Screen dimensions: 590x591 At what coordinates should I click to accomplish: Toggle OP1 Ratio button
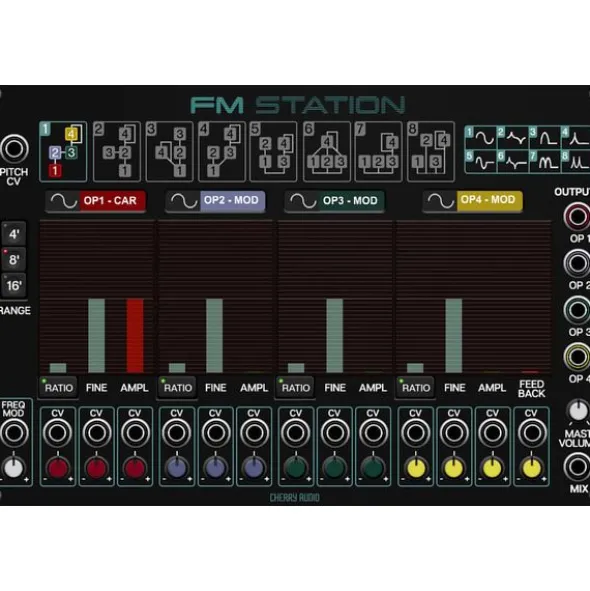[59, 387]
